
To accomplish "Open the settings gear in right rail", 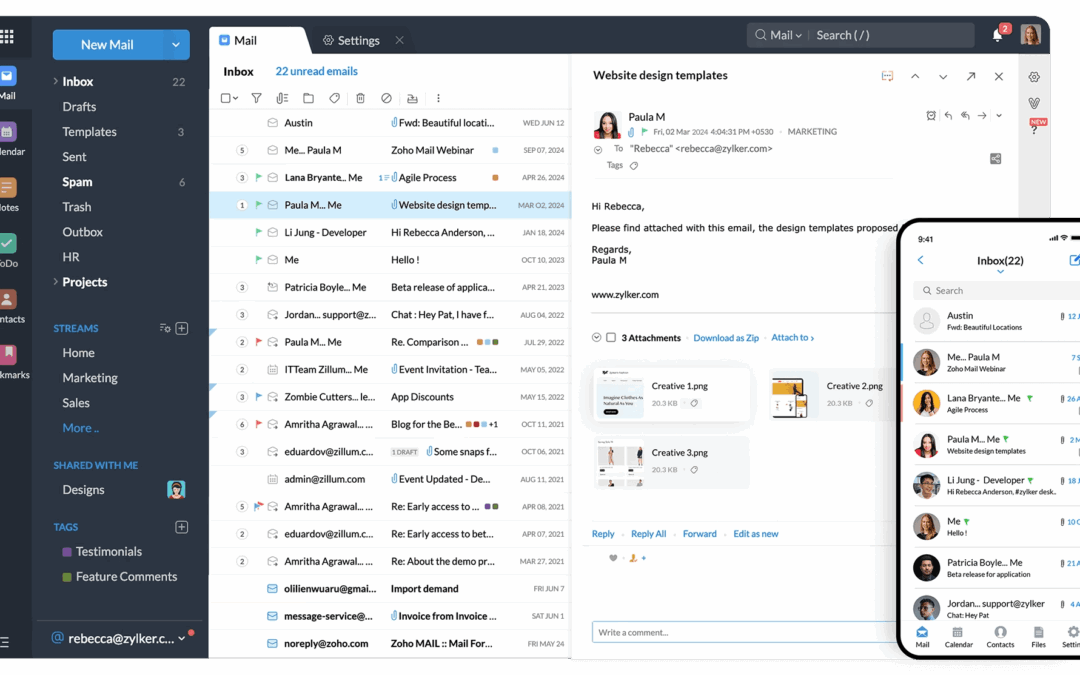I will tap(1034, 77).
